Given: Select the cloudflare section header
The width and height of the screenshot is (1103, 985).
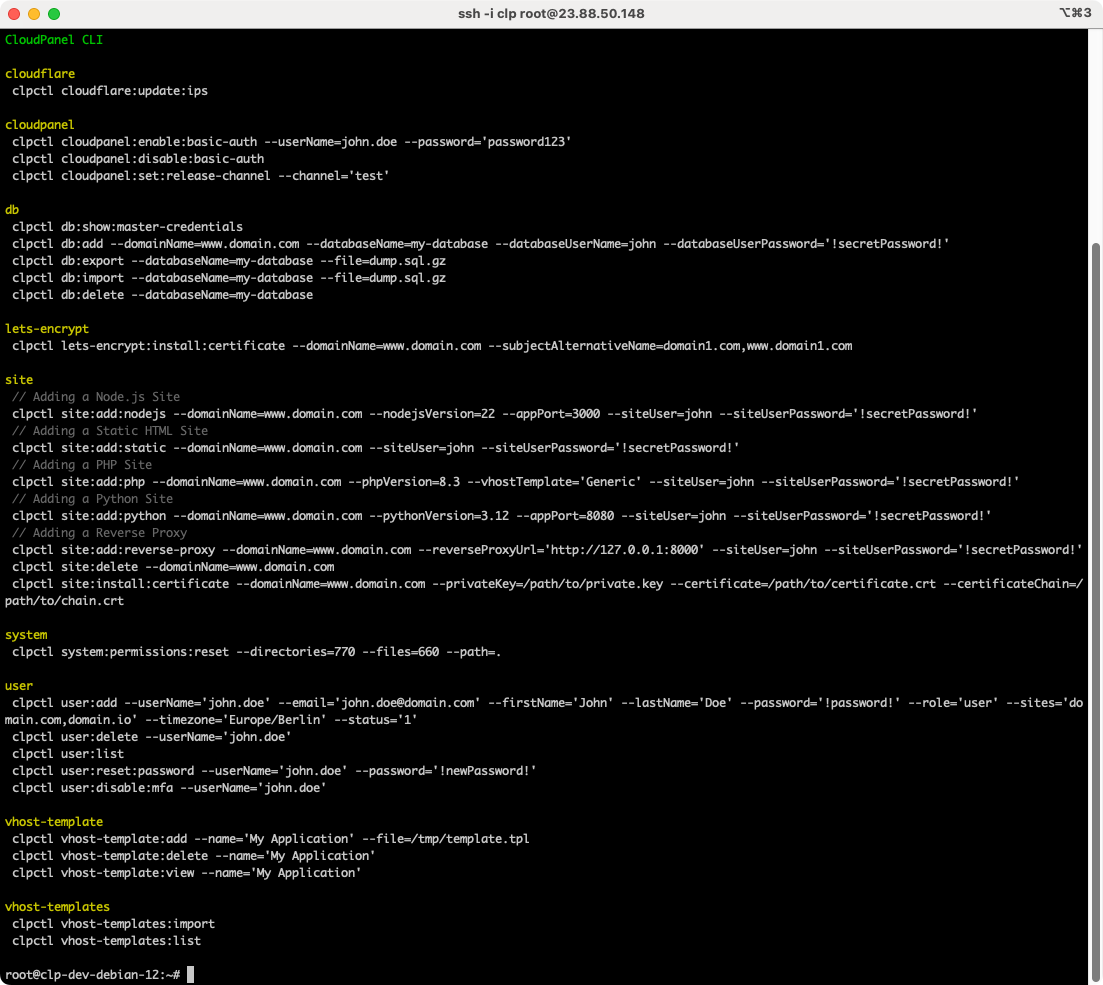Looking at the screenshot, I should pos(39,73).
